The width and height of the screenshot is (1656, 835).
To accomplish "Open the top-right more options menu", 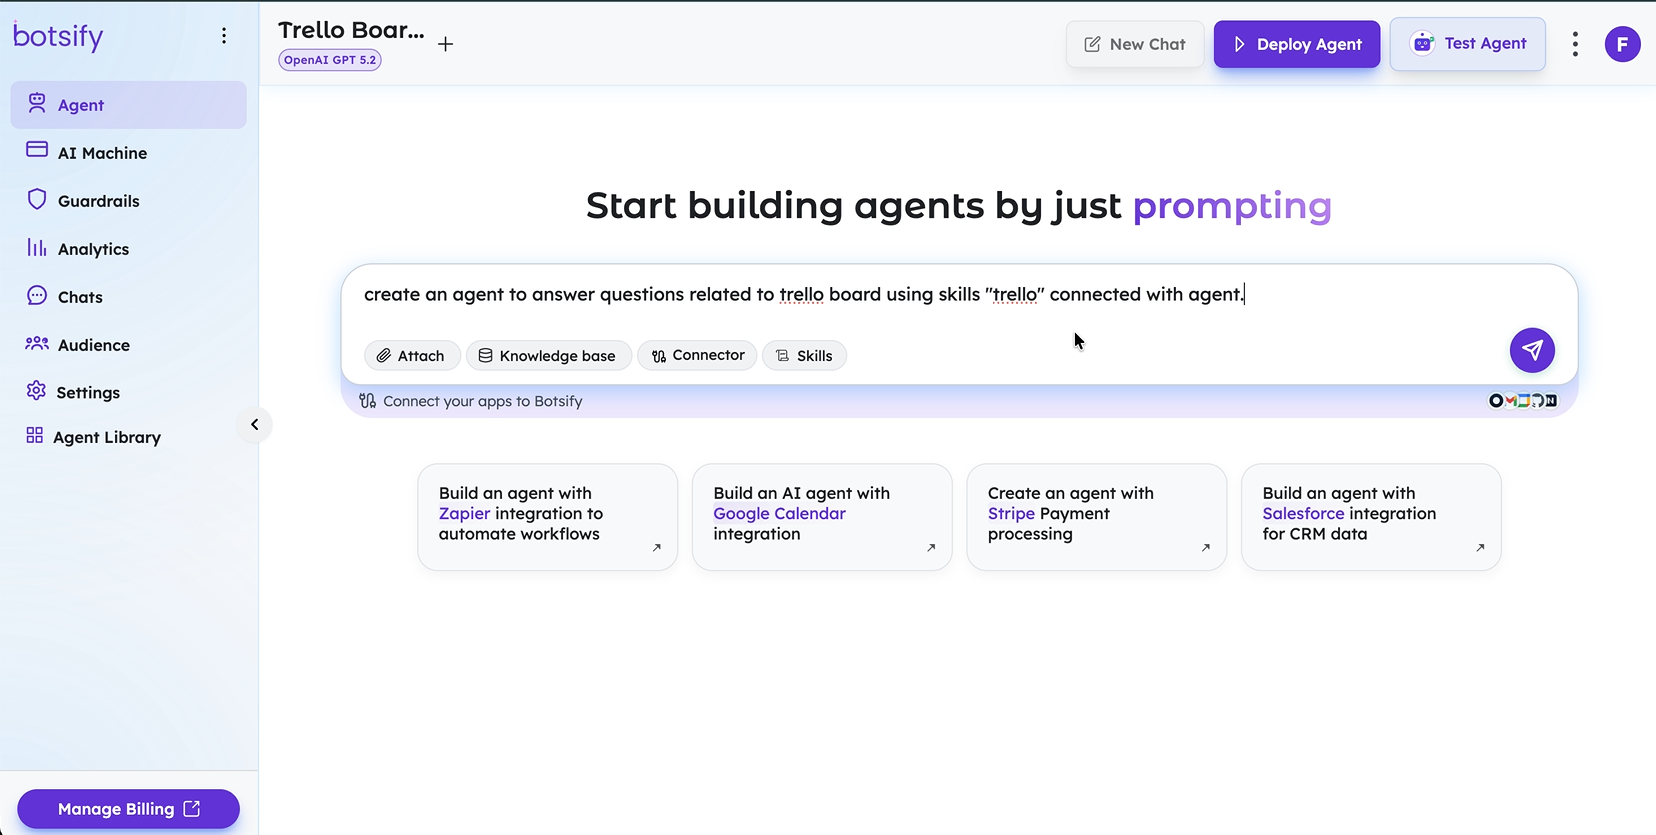I will click(1575, 44).
